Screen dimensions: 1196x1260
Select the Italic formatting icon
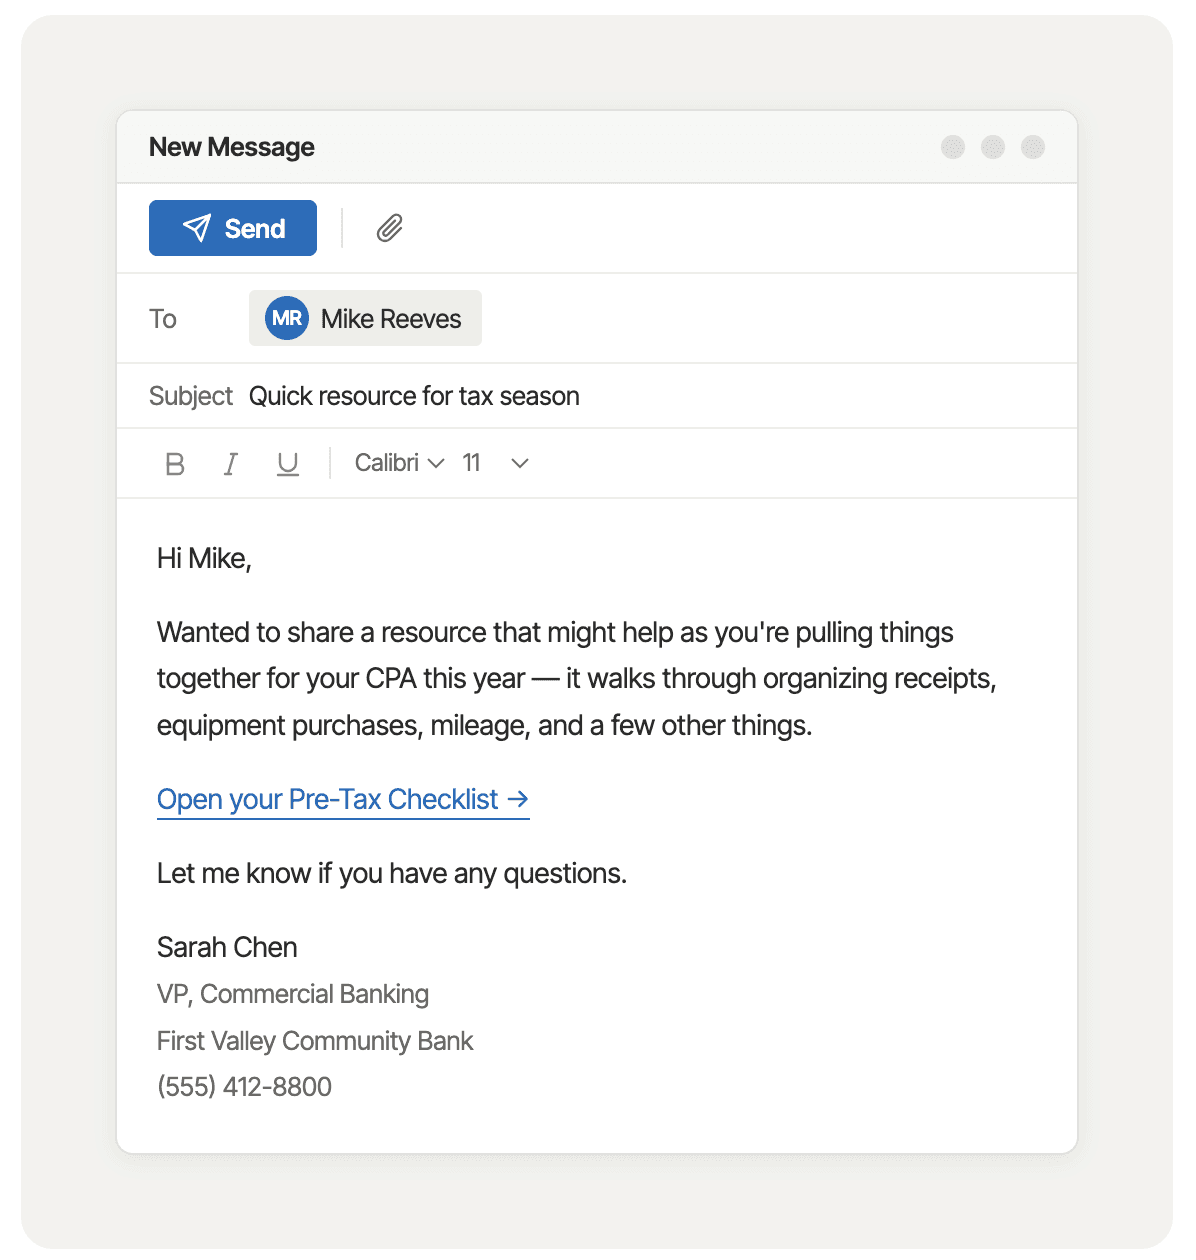[x=231, y=463]
